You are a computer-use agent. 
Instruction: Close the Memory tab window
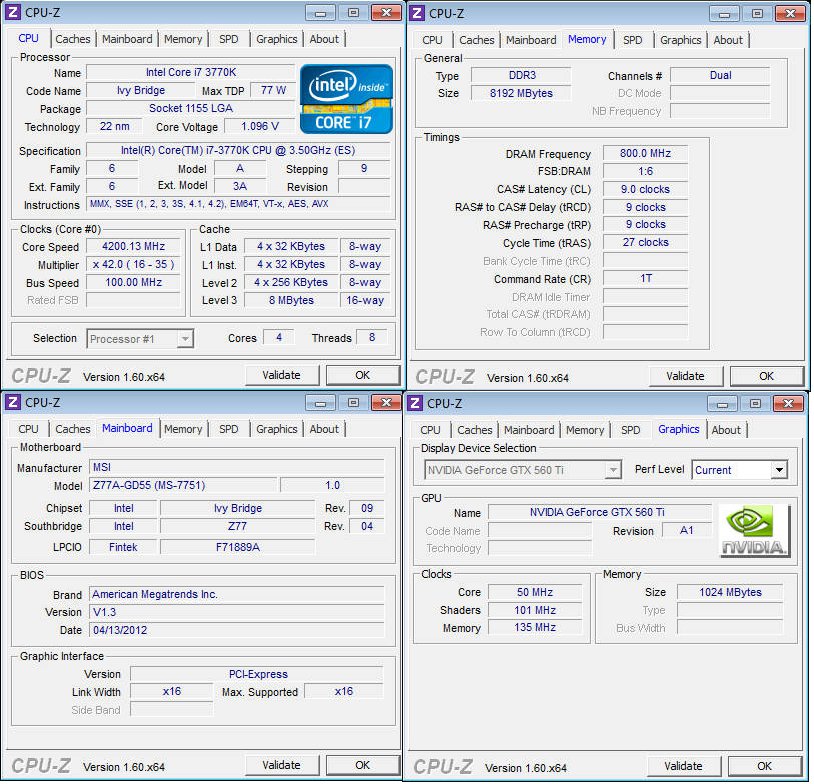(x=790, y=14)
